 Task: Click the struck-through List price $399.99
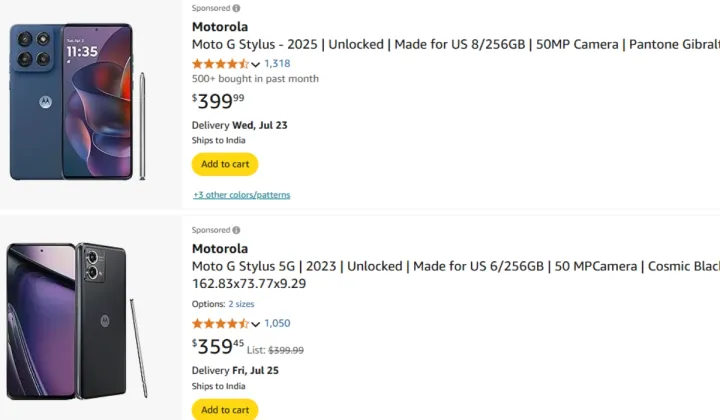pos(286,351)
